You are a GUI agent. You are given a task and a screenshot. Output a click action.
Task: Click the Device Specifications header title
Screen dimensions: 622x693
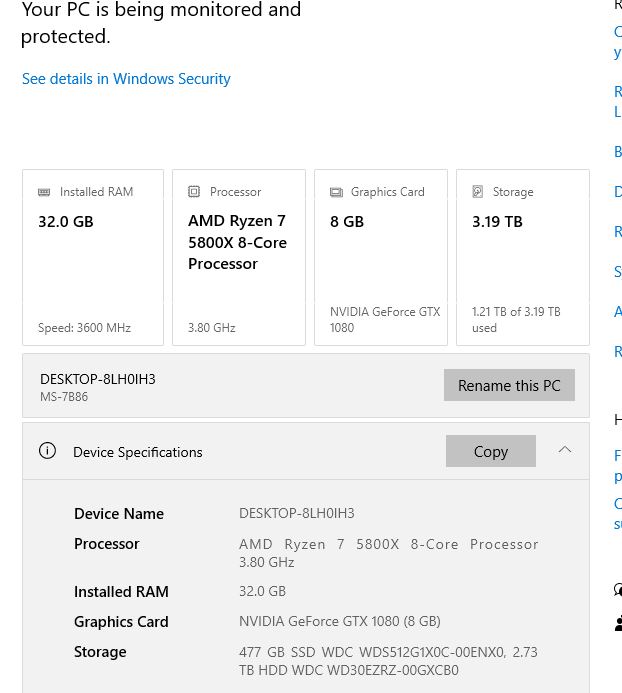click(x=137, y=452)
